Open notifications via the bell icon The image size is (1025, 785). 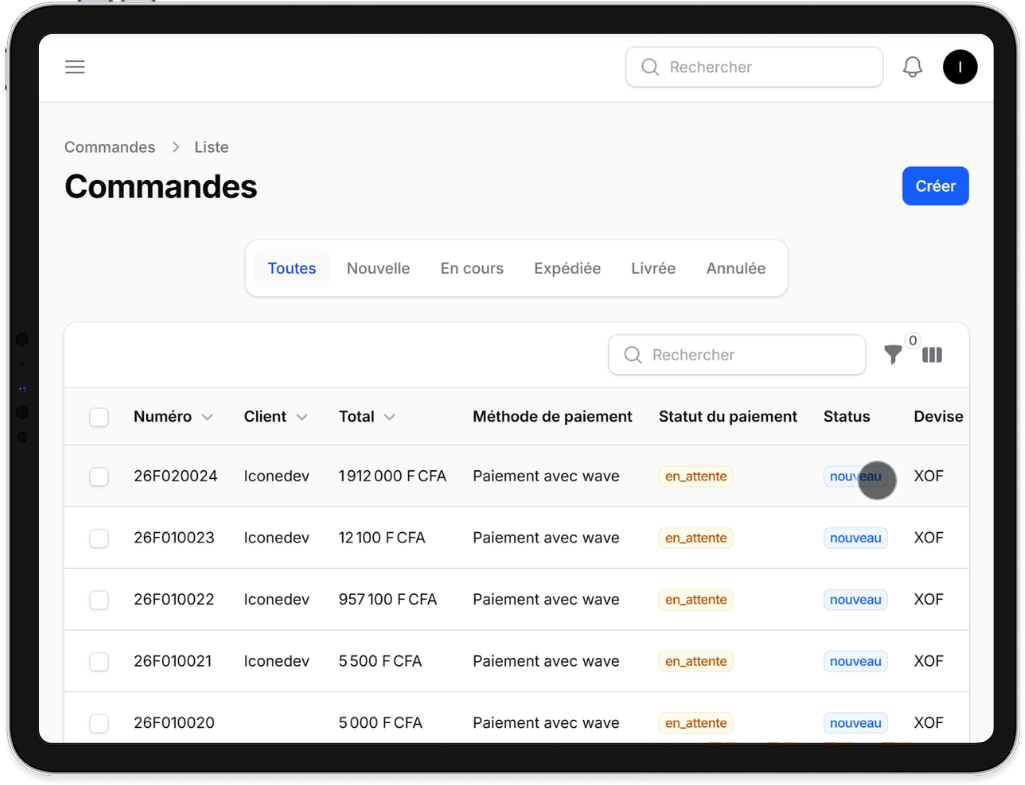click(x=911, y=66)
